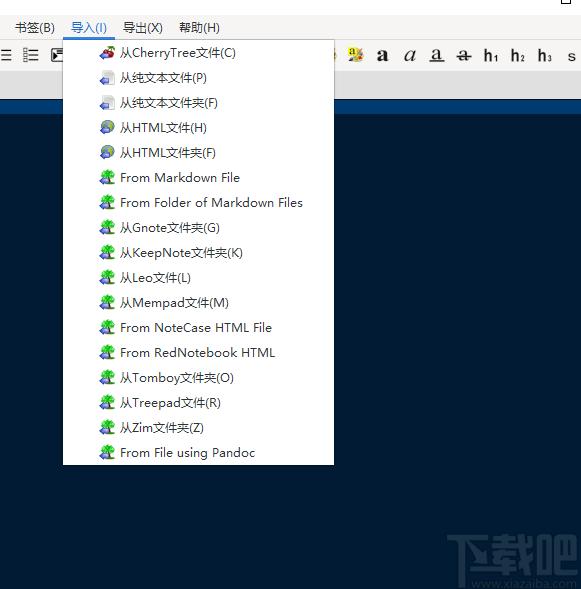Import 从Leo文件(L)
The width and height of the screenshot is (581, 589).
tap(198, 278)
